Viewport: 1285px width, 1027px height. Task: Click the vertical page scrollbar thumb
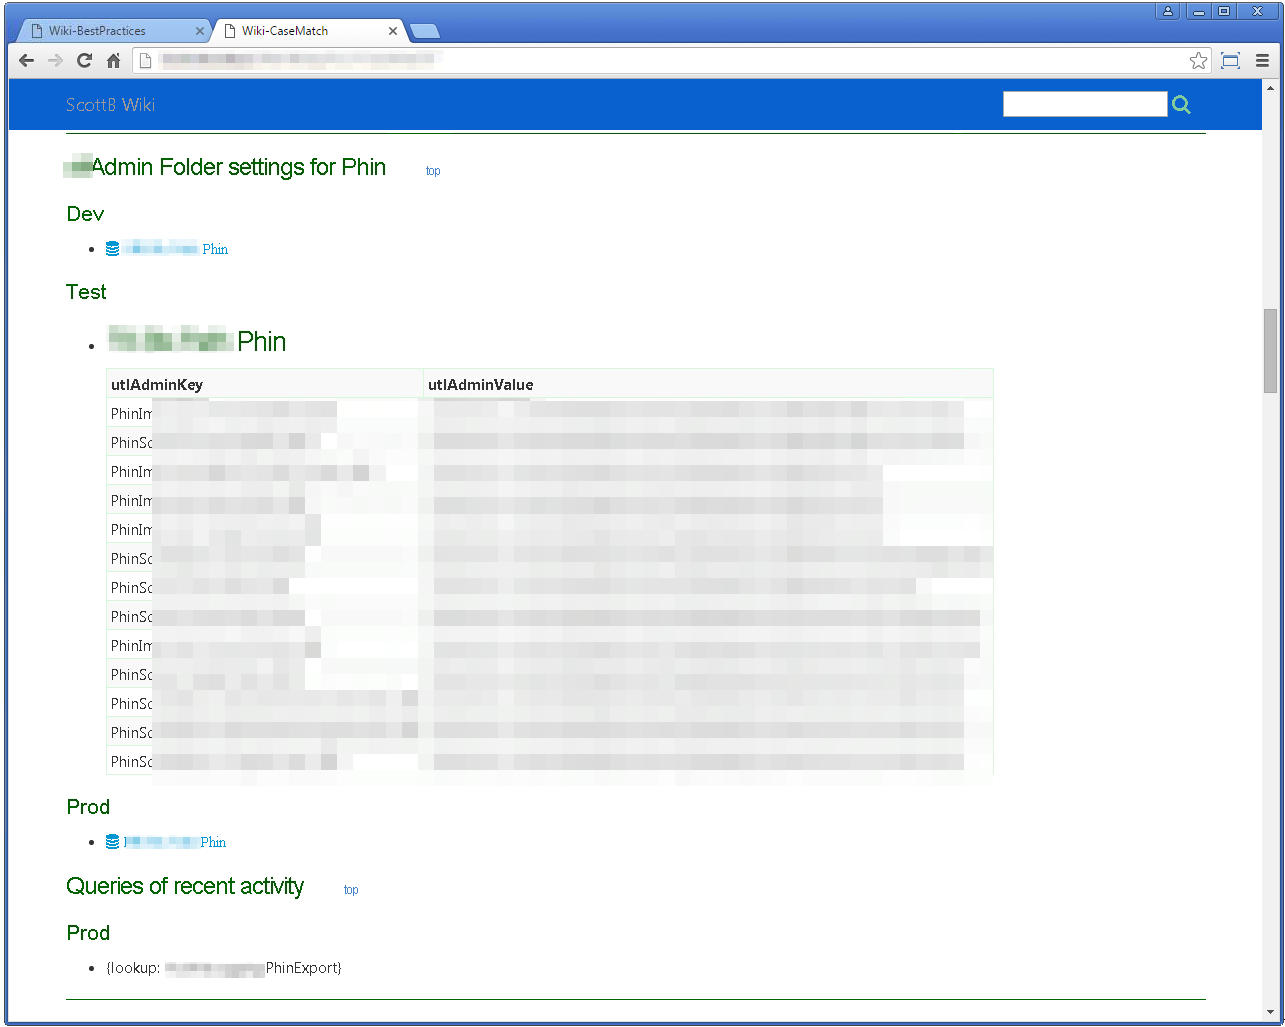[1270, 350]
